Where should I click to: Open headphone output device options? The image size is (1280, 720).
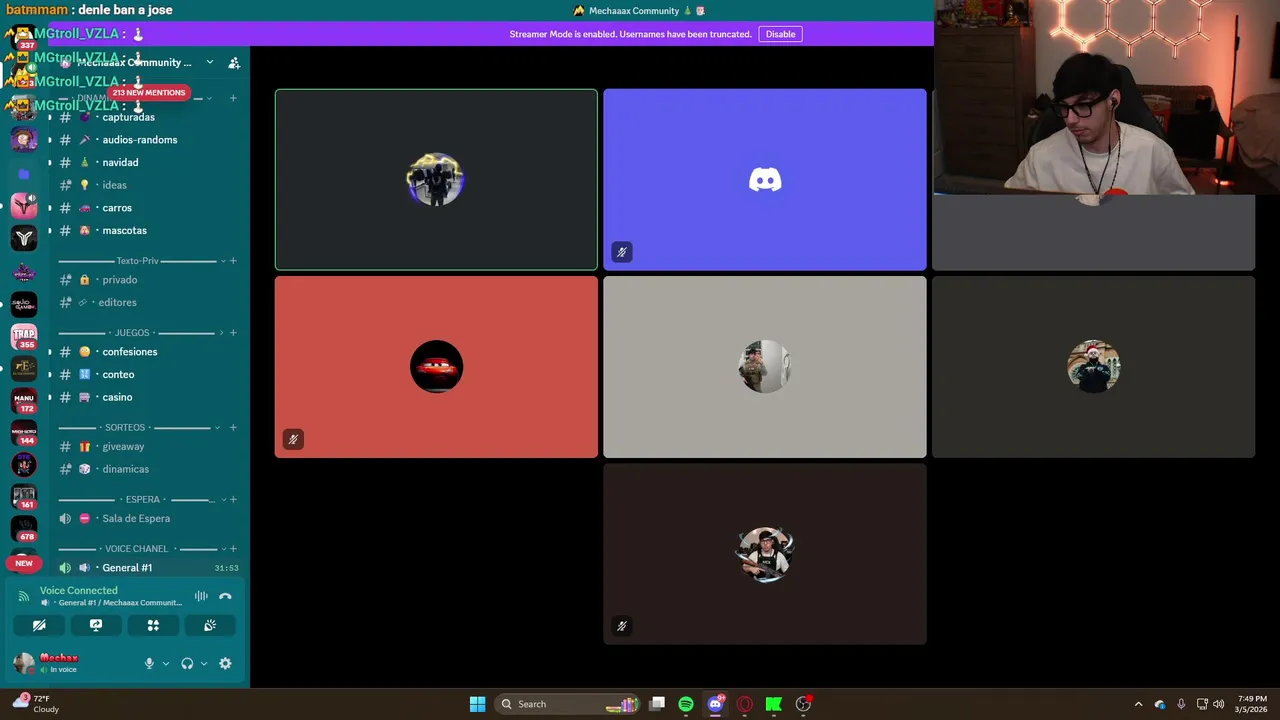204,663
